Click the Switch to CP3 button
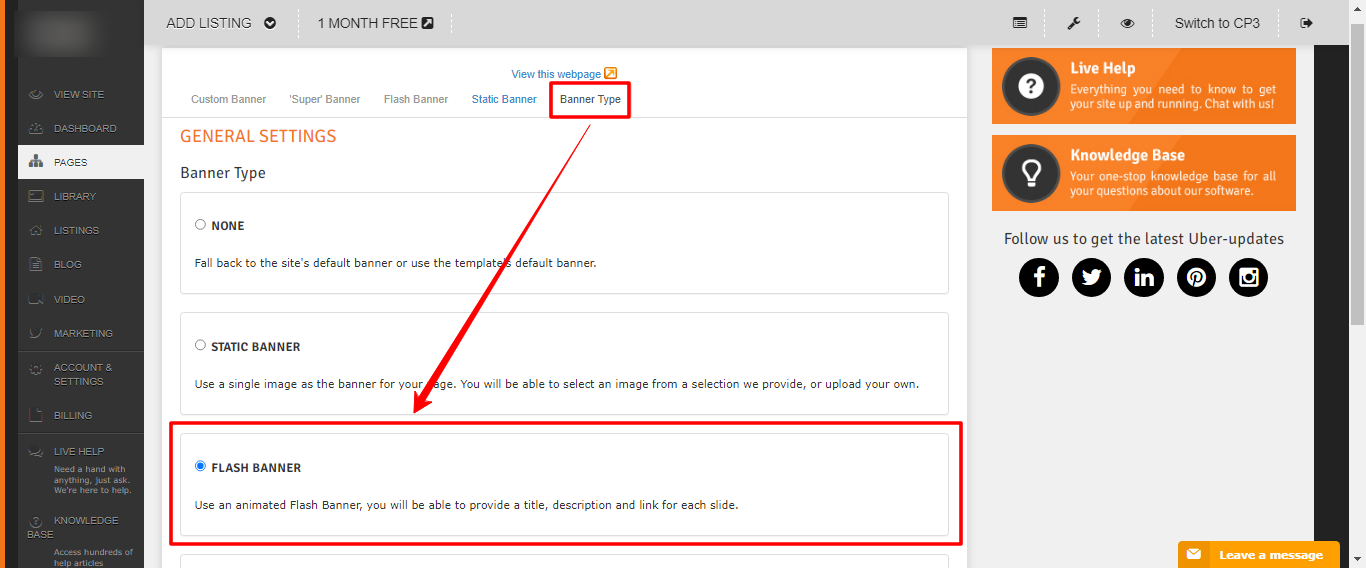The image size is (1366, 568). click(1217, 23)
